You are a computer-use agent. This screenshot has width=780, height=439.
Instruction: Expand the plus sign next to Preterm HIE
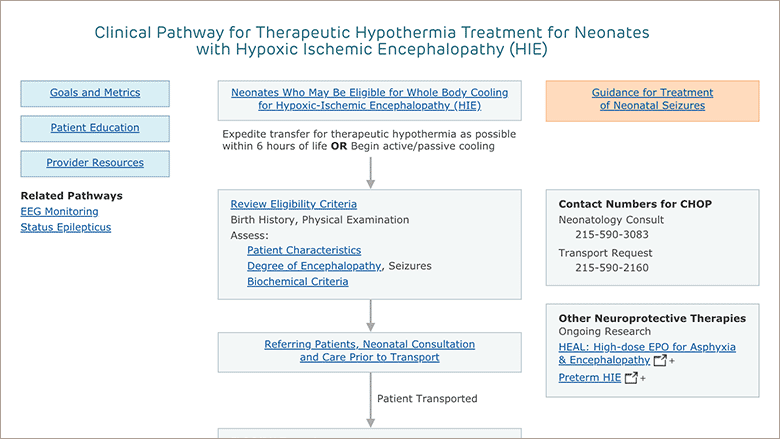point(643,378)
